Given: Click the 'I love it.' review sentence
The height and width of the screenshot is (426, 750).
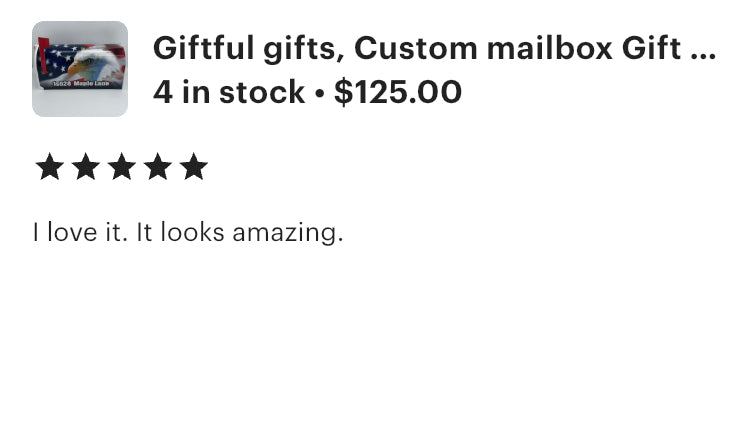Looking at the screenshot, I should click(x=79, y=233).
